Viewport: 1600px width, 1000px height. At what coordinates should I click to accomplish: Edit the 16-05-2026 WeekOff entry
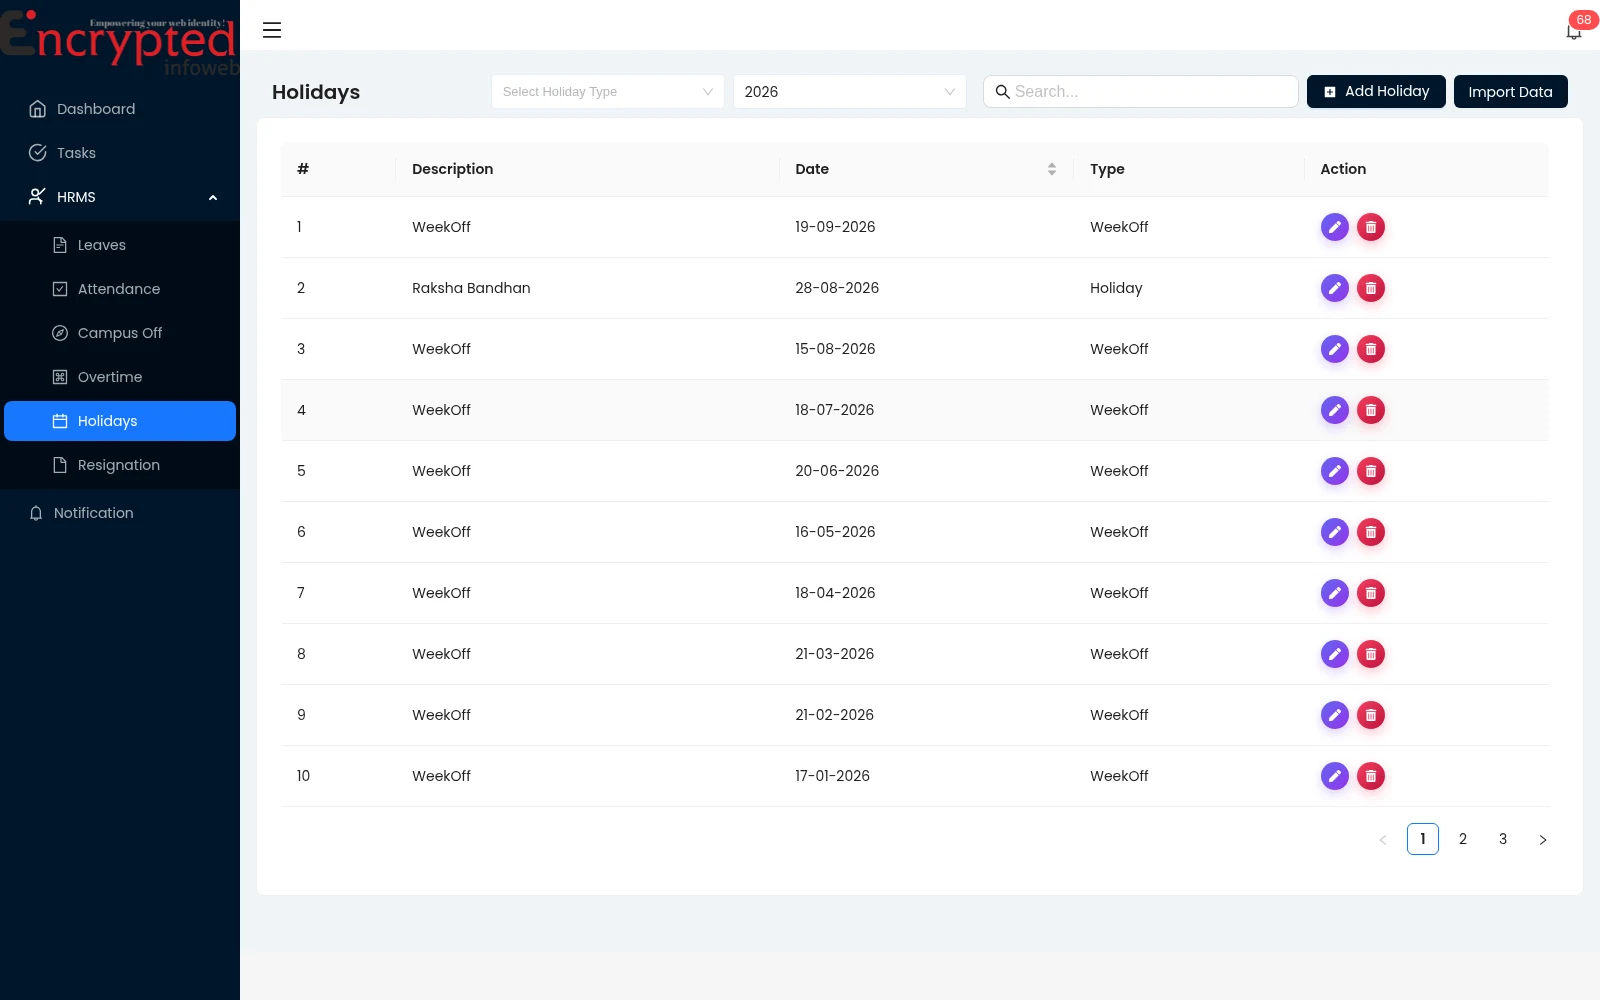pyautogui.click(x=1335, y=532)
